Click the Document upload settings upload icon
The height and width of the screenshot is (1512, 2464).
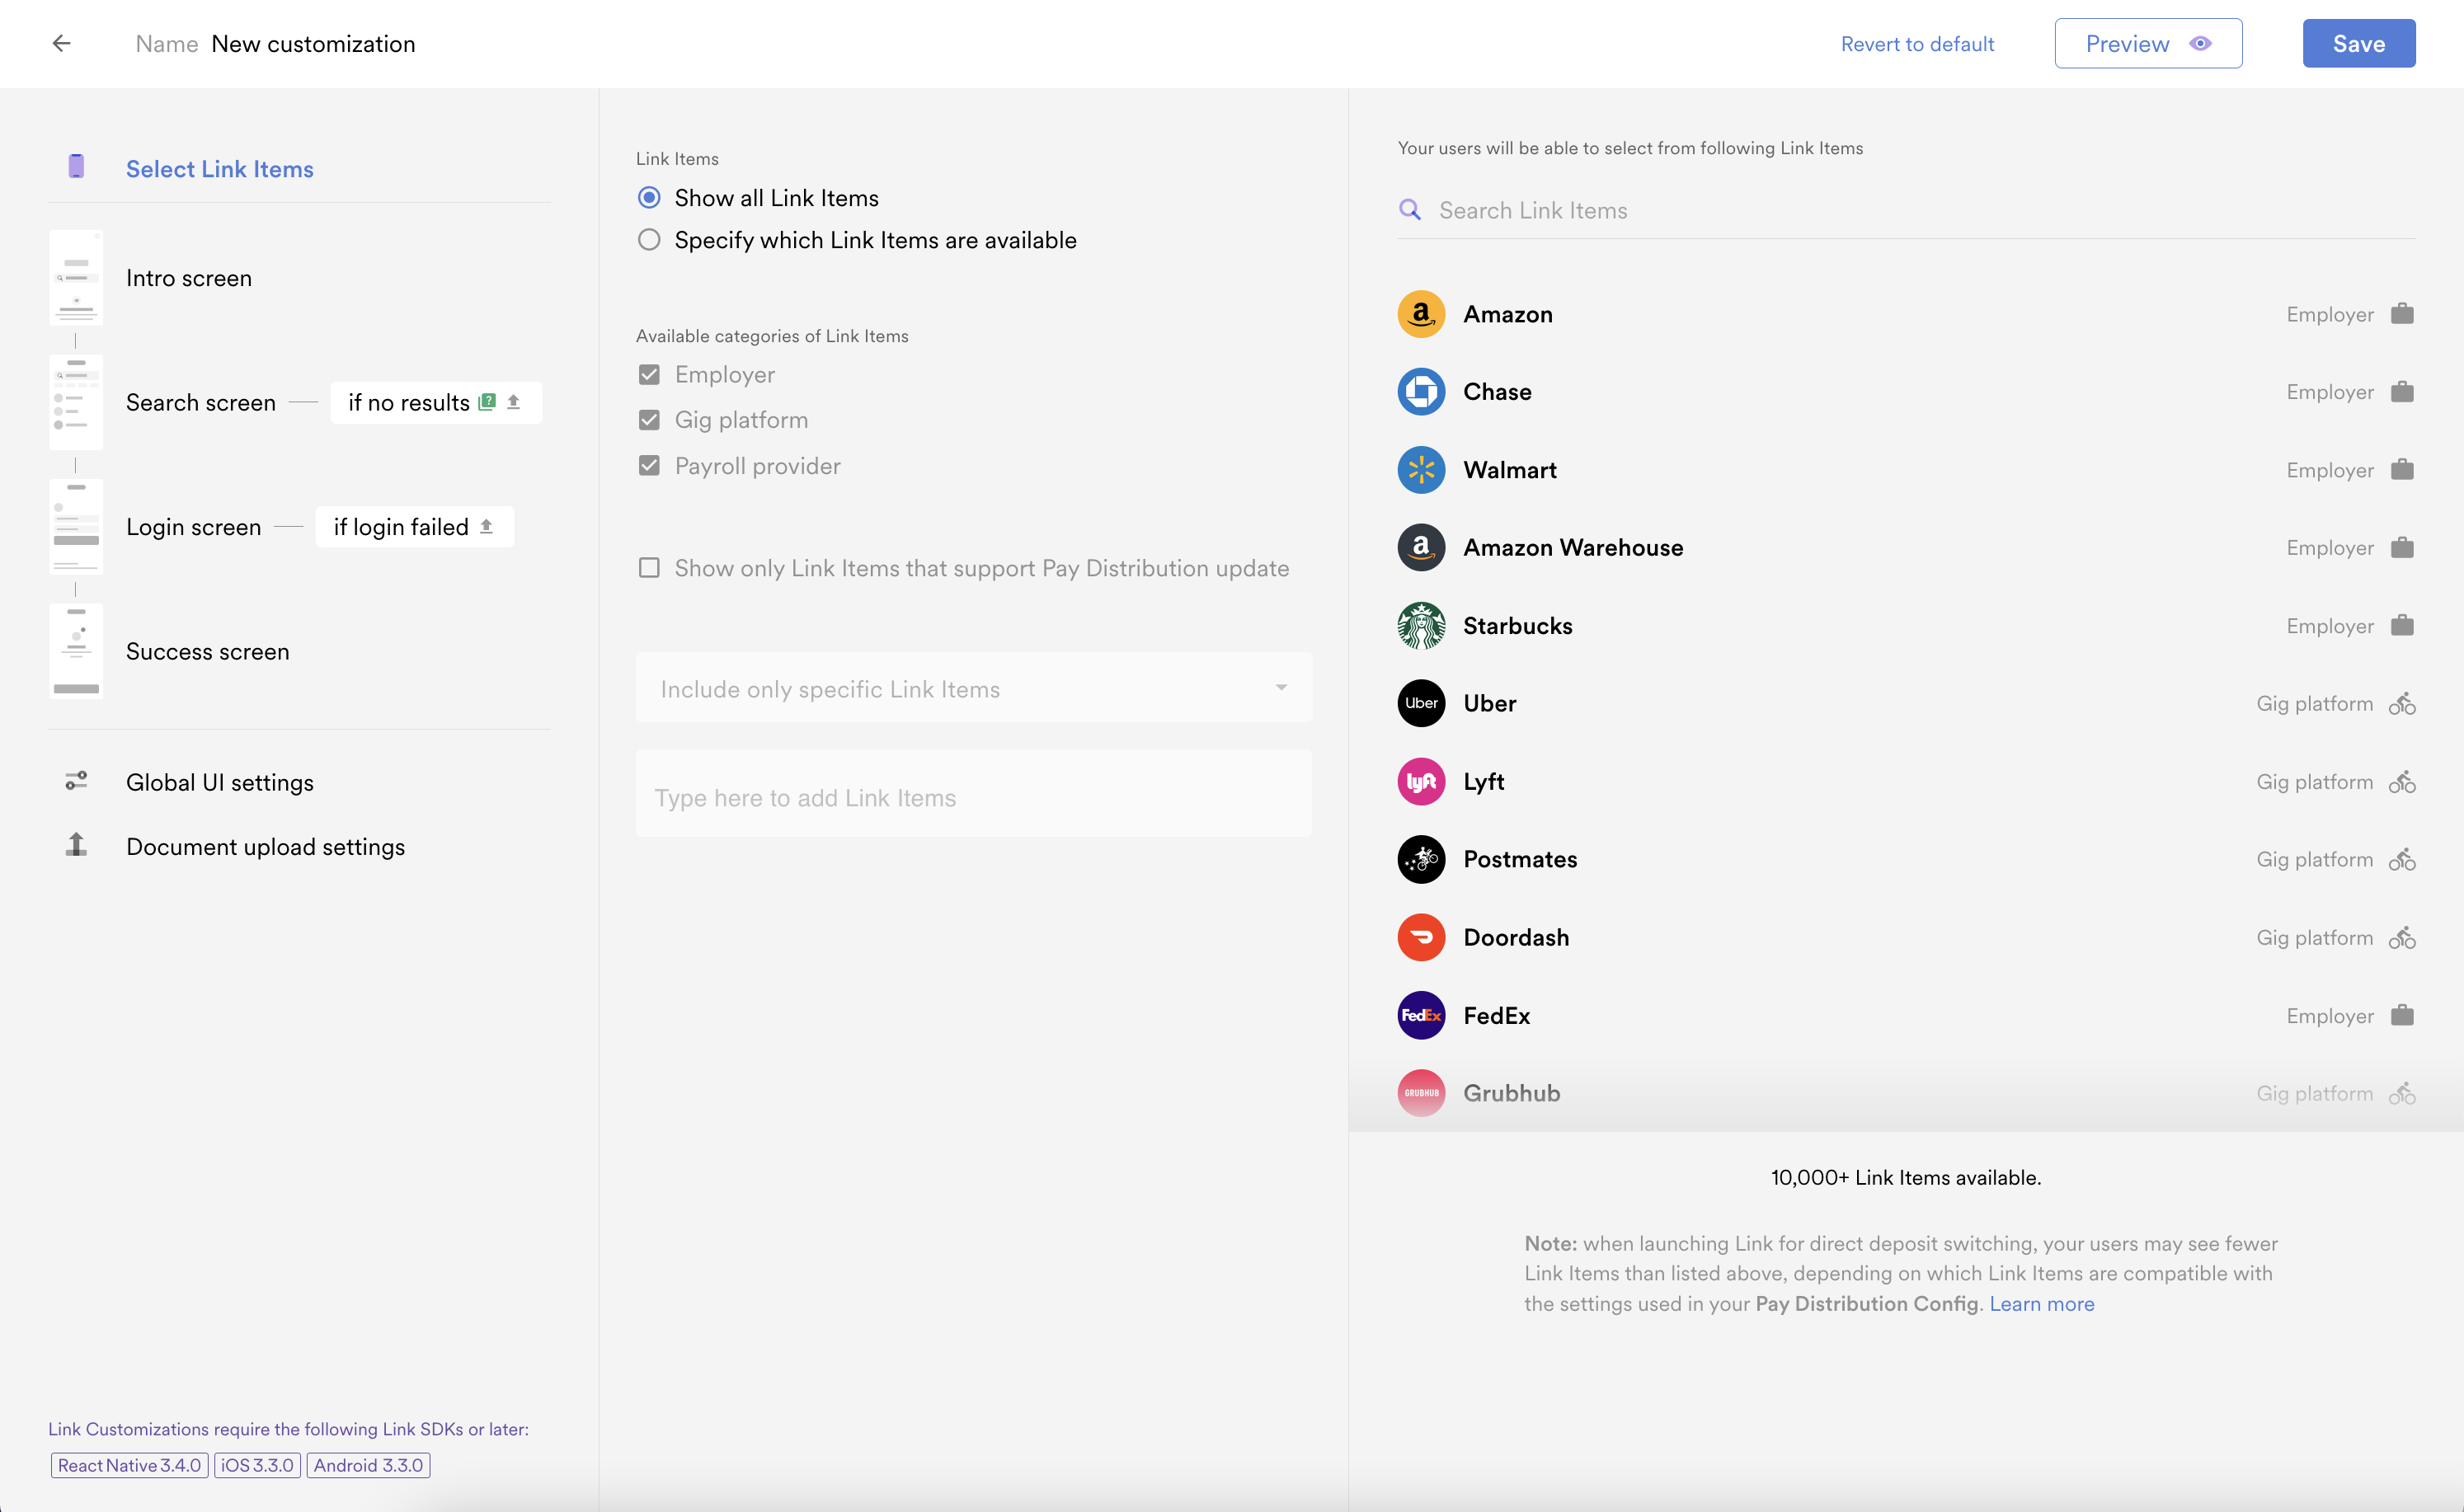[x=76, y=845]
